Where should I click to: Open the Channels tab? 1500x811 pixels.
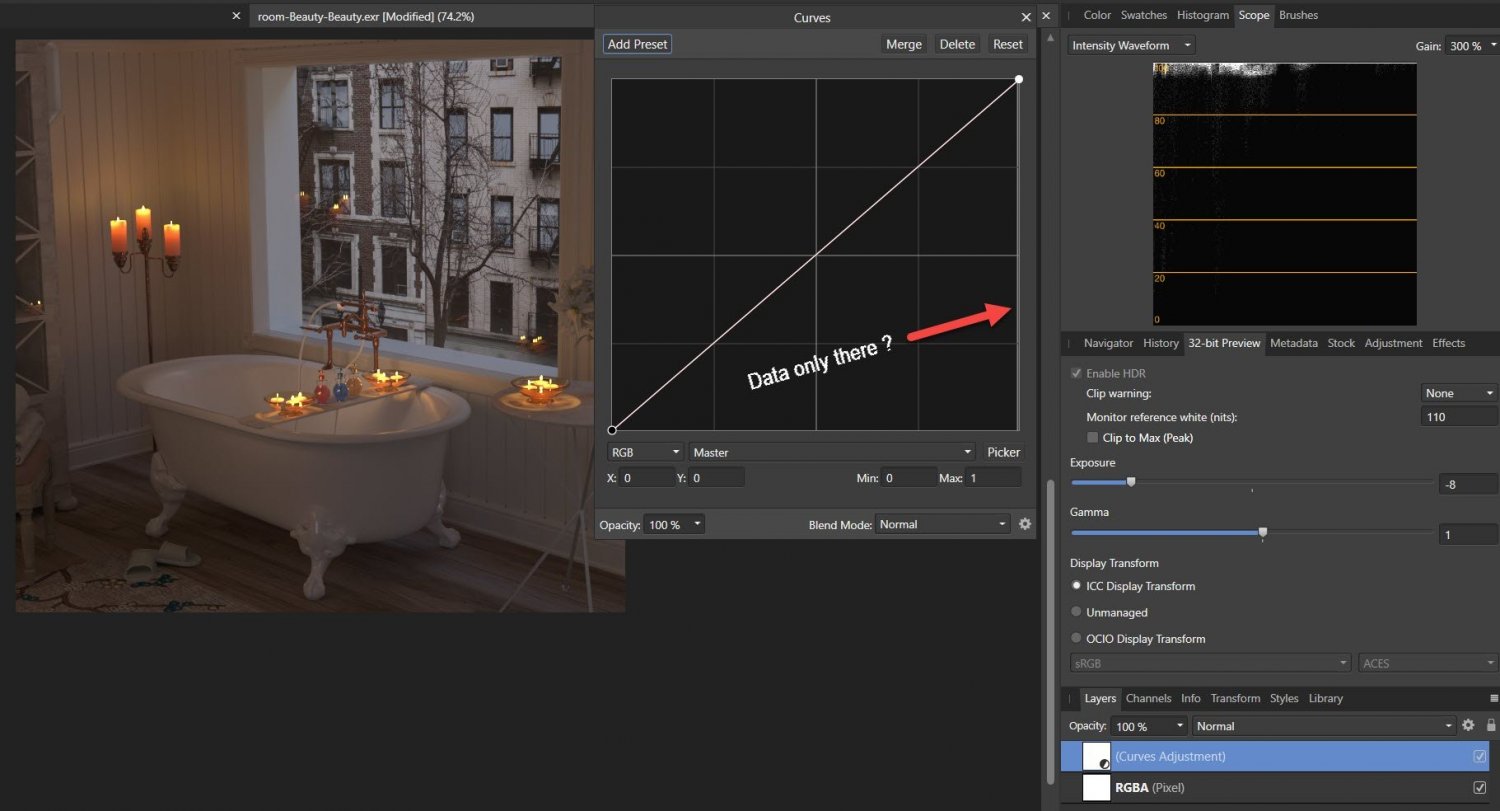(x=1148, y=698)
